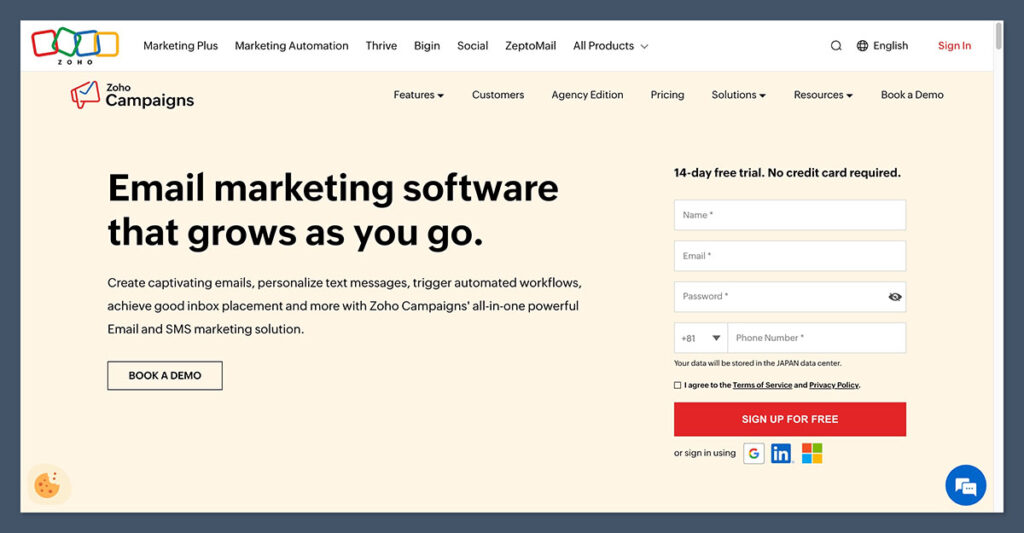1024x533 pixels.
Task: Click Book a Demo in navigation
Action: tap(912, 95)
